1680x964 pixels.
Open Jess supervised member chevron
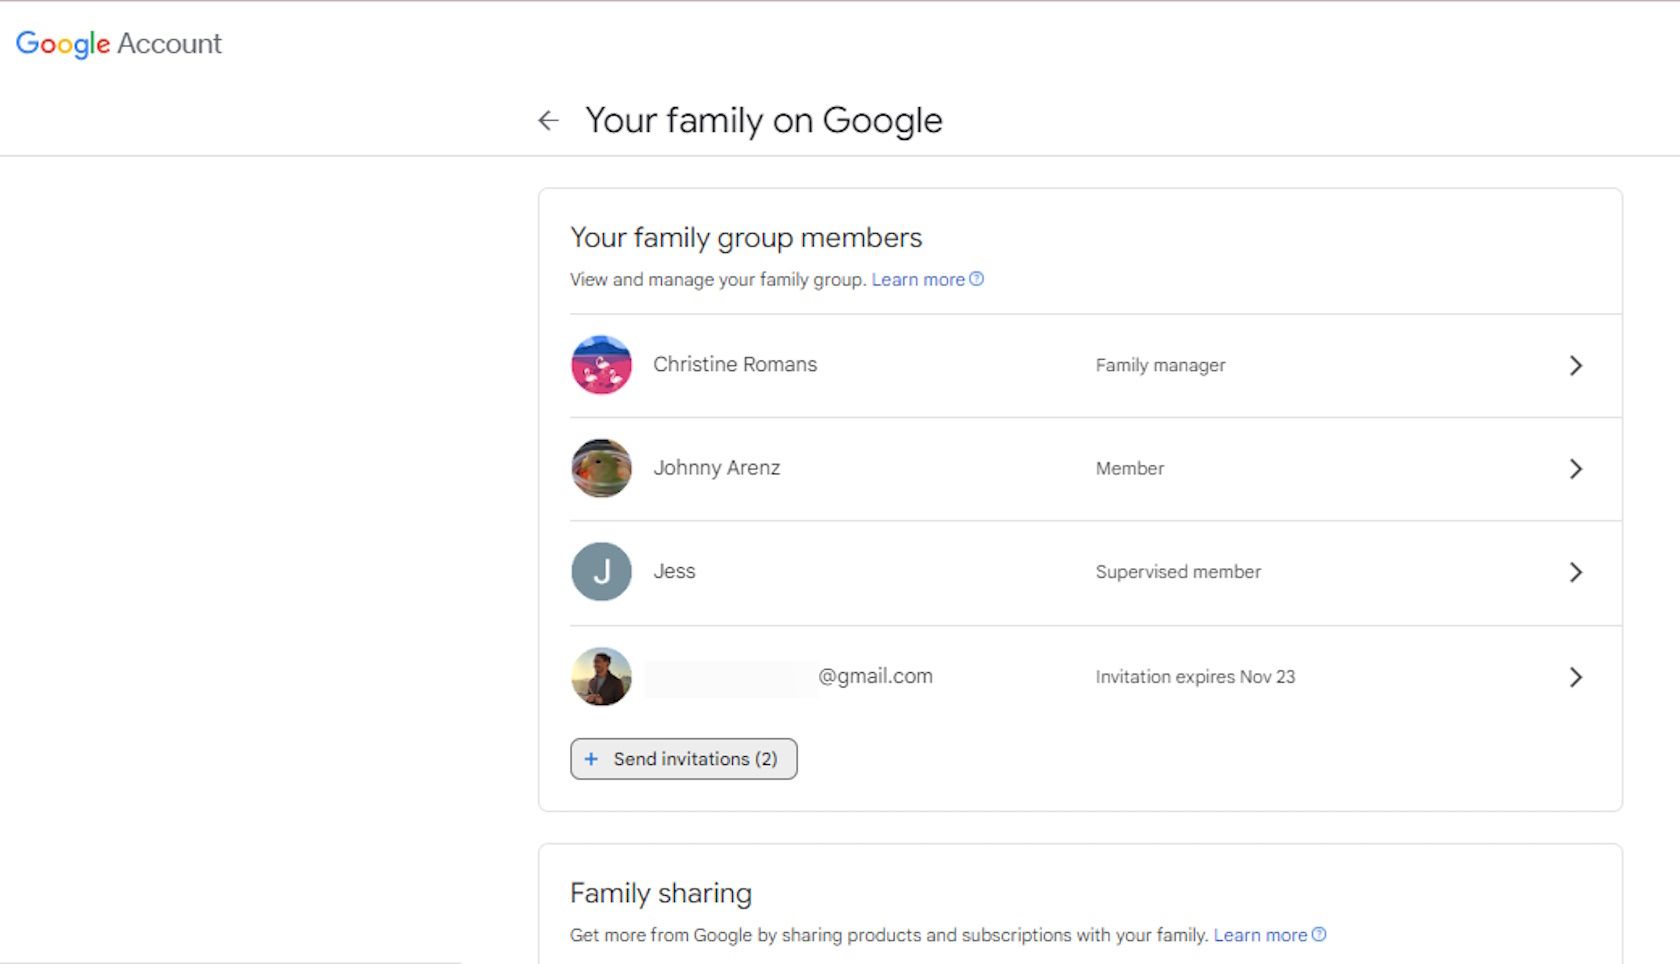pyautogui.click(x=1575, y=572)
